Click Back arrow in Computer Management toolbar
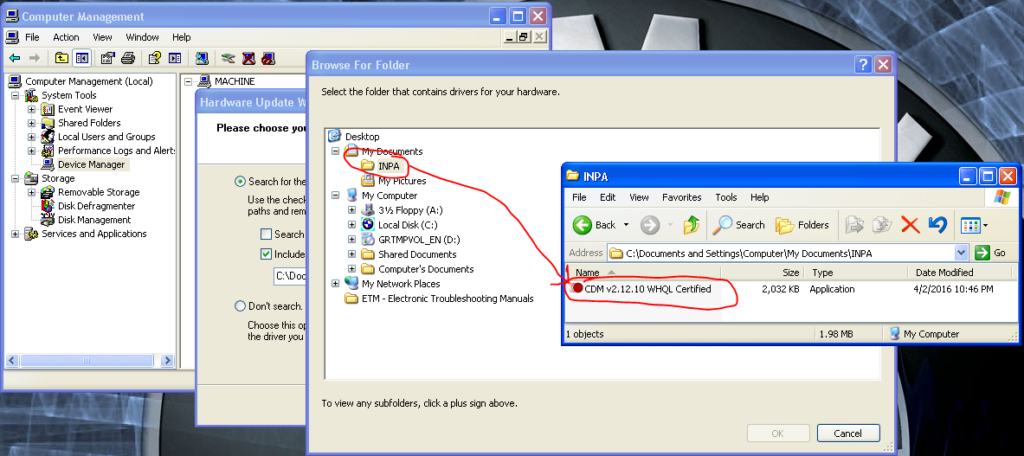This screenshot has width=1024, height=456. (x=14, y=58)
